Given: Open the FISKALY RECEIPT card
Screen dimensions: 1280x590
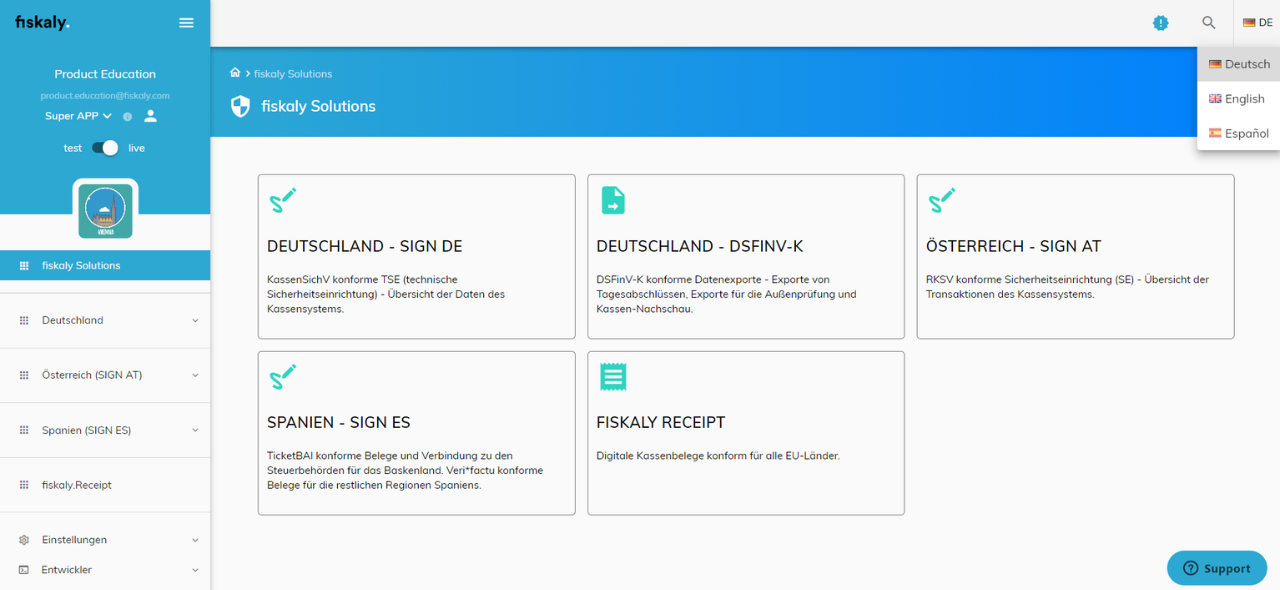Looking at the screenshot, I should (x=746, y=433).
